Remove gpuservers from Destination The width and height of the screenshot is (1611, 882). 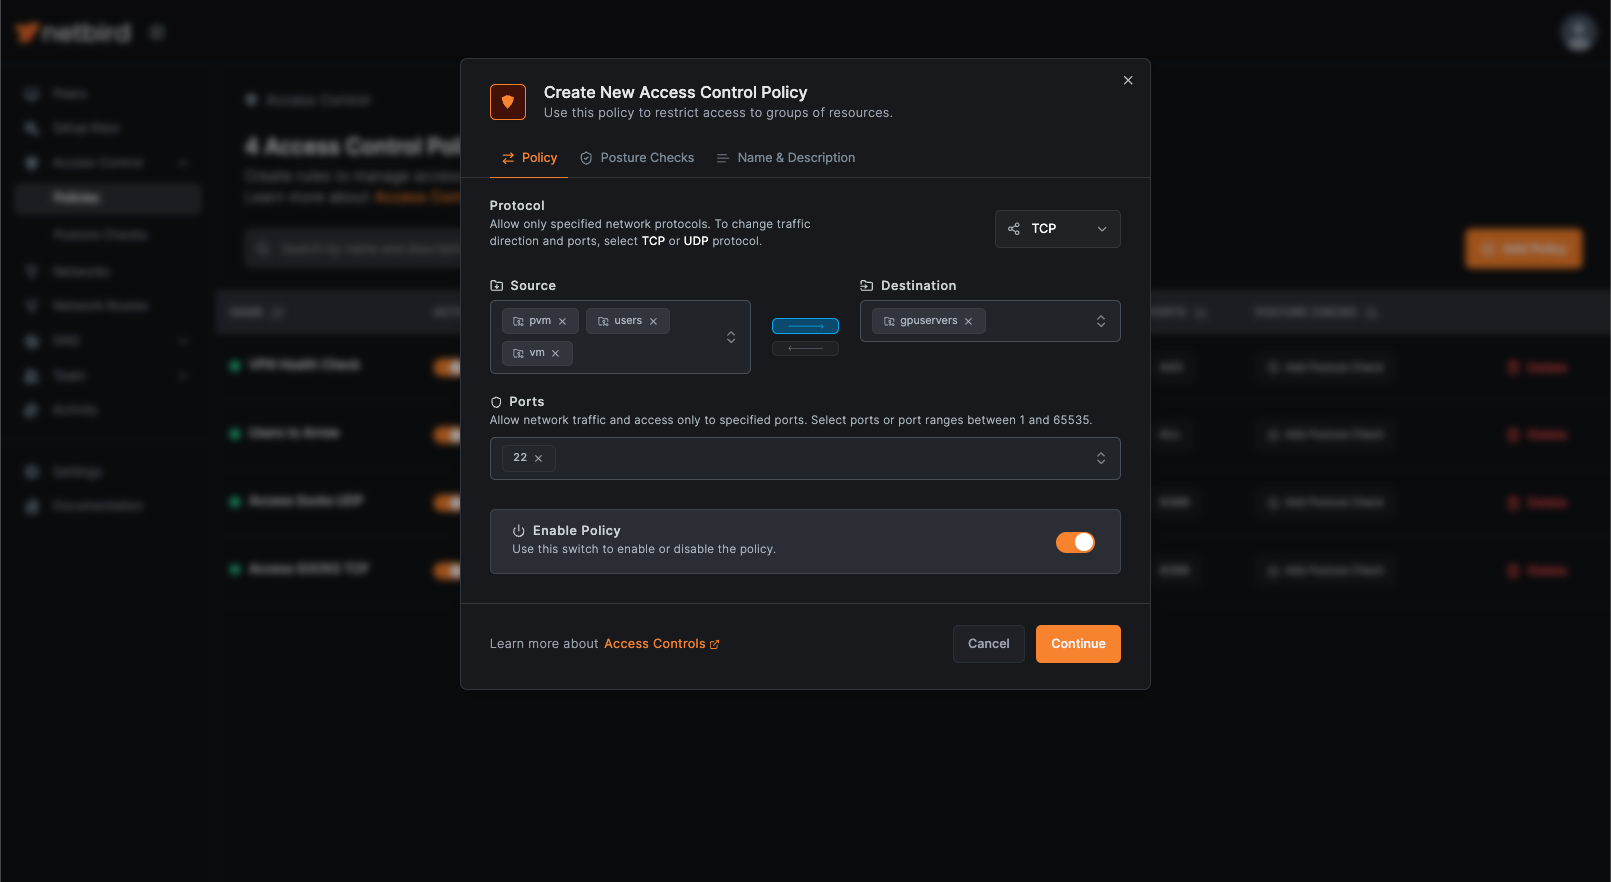coord(968,321)
